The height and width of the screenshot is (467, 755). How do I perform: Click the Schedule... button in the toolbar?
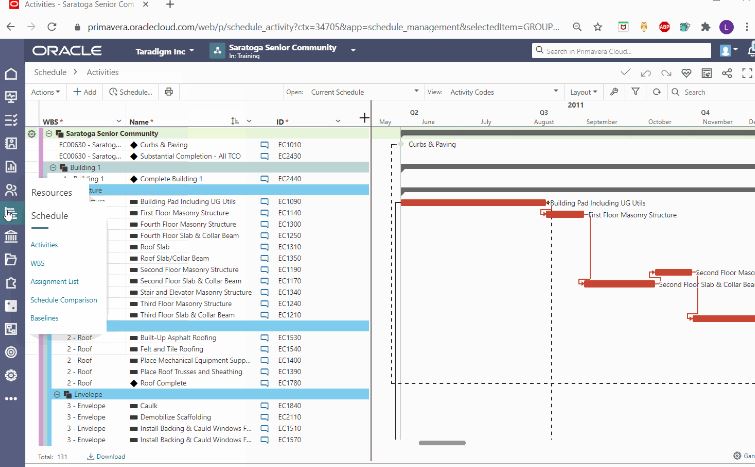click(130, 92)
